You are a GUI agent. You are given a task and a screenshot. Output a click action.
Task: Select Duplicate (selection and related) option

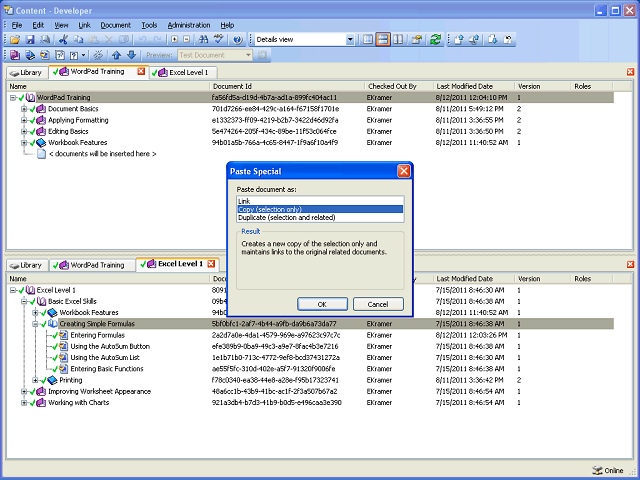(320, 218)
